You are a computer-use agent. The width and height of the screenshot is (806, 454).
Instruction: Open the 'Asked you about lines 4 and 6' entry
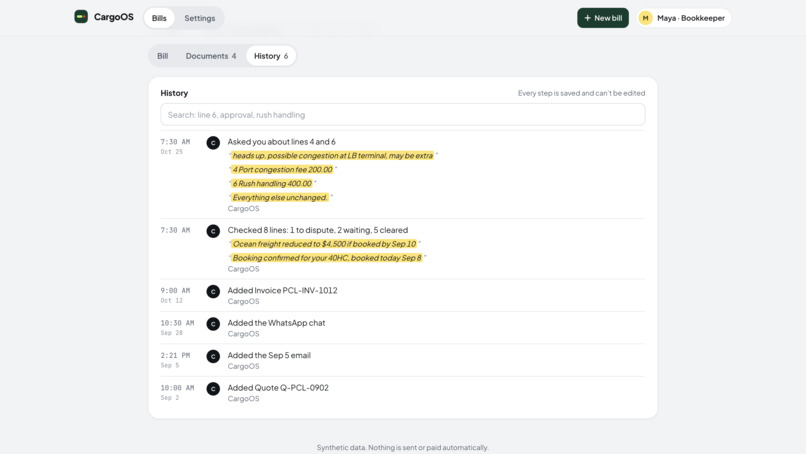(x=281, y=141)
